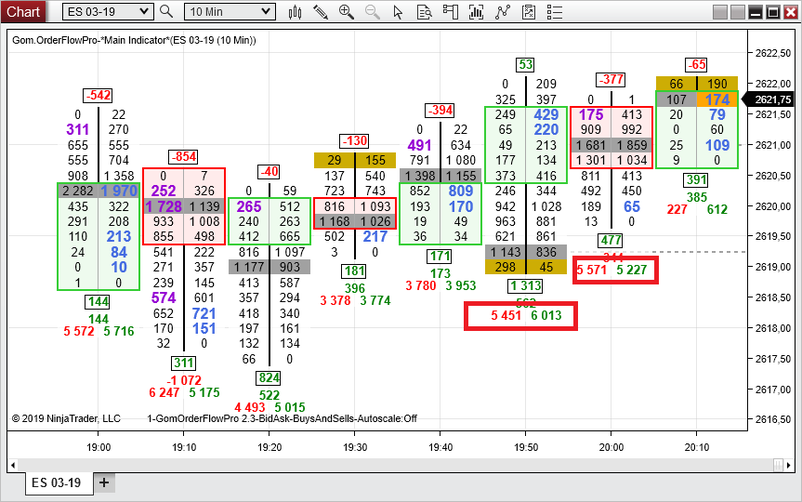Click the 491 purple bid value
This screenshot has height=502, width=802.
[419, 145]
